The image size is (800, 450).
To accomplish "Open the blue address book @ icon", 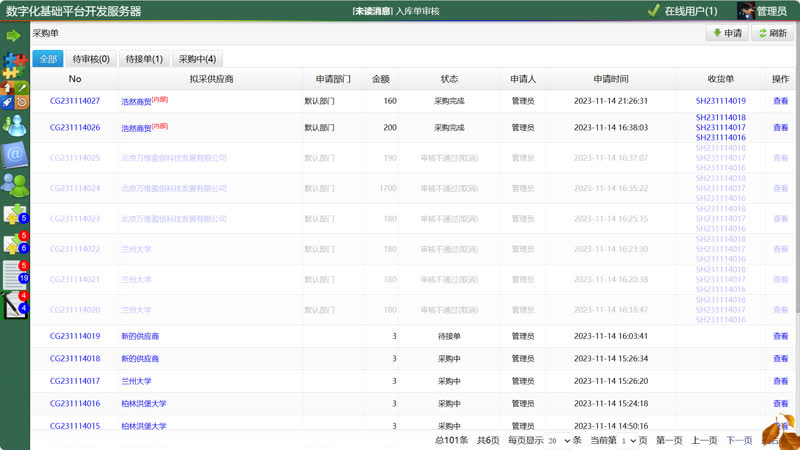I will tap(14, 154).
